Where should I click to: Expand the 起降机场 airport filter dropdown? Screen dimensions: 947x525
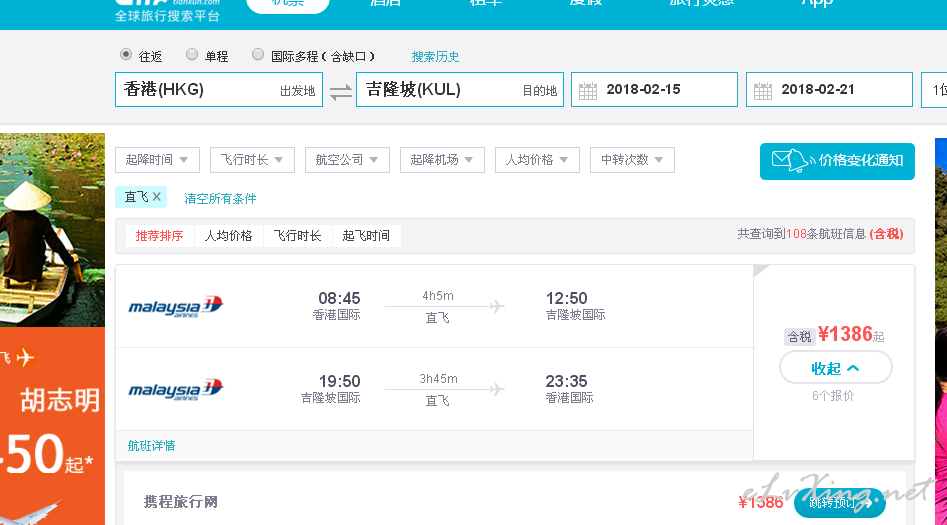pos(442,160)
